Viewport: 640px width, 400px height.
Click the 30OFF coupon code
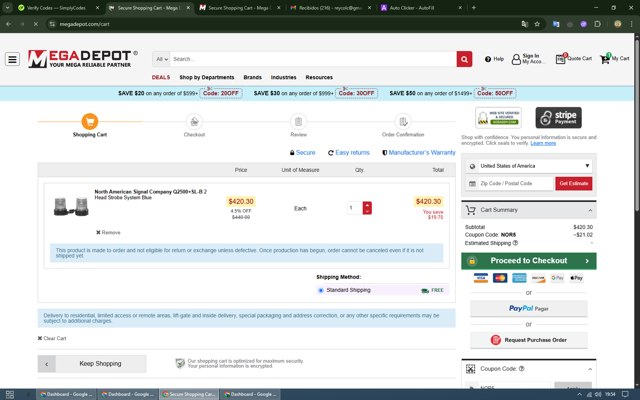point(356,93)
